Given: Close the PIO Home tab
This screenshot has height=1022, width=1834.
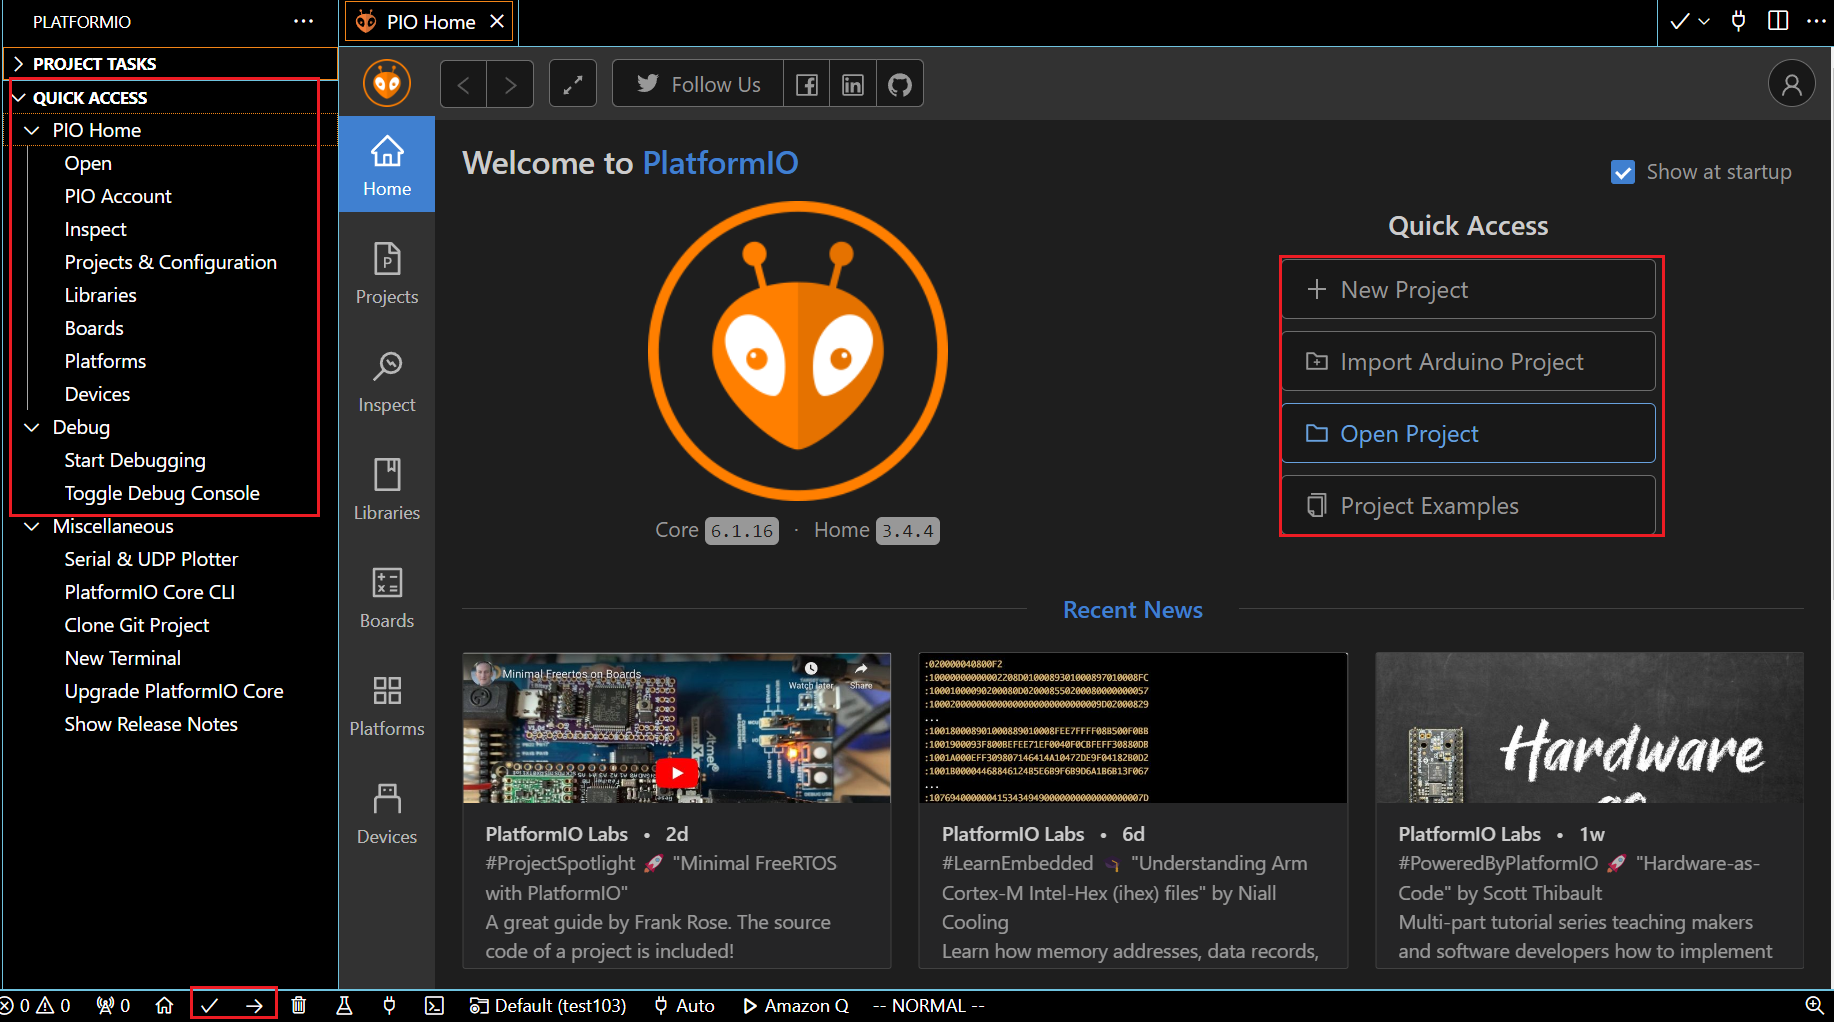Looking at the screenshot, I should click(497, 21).
